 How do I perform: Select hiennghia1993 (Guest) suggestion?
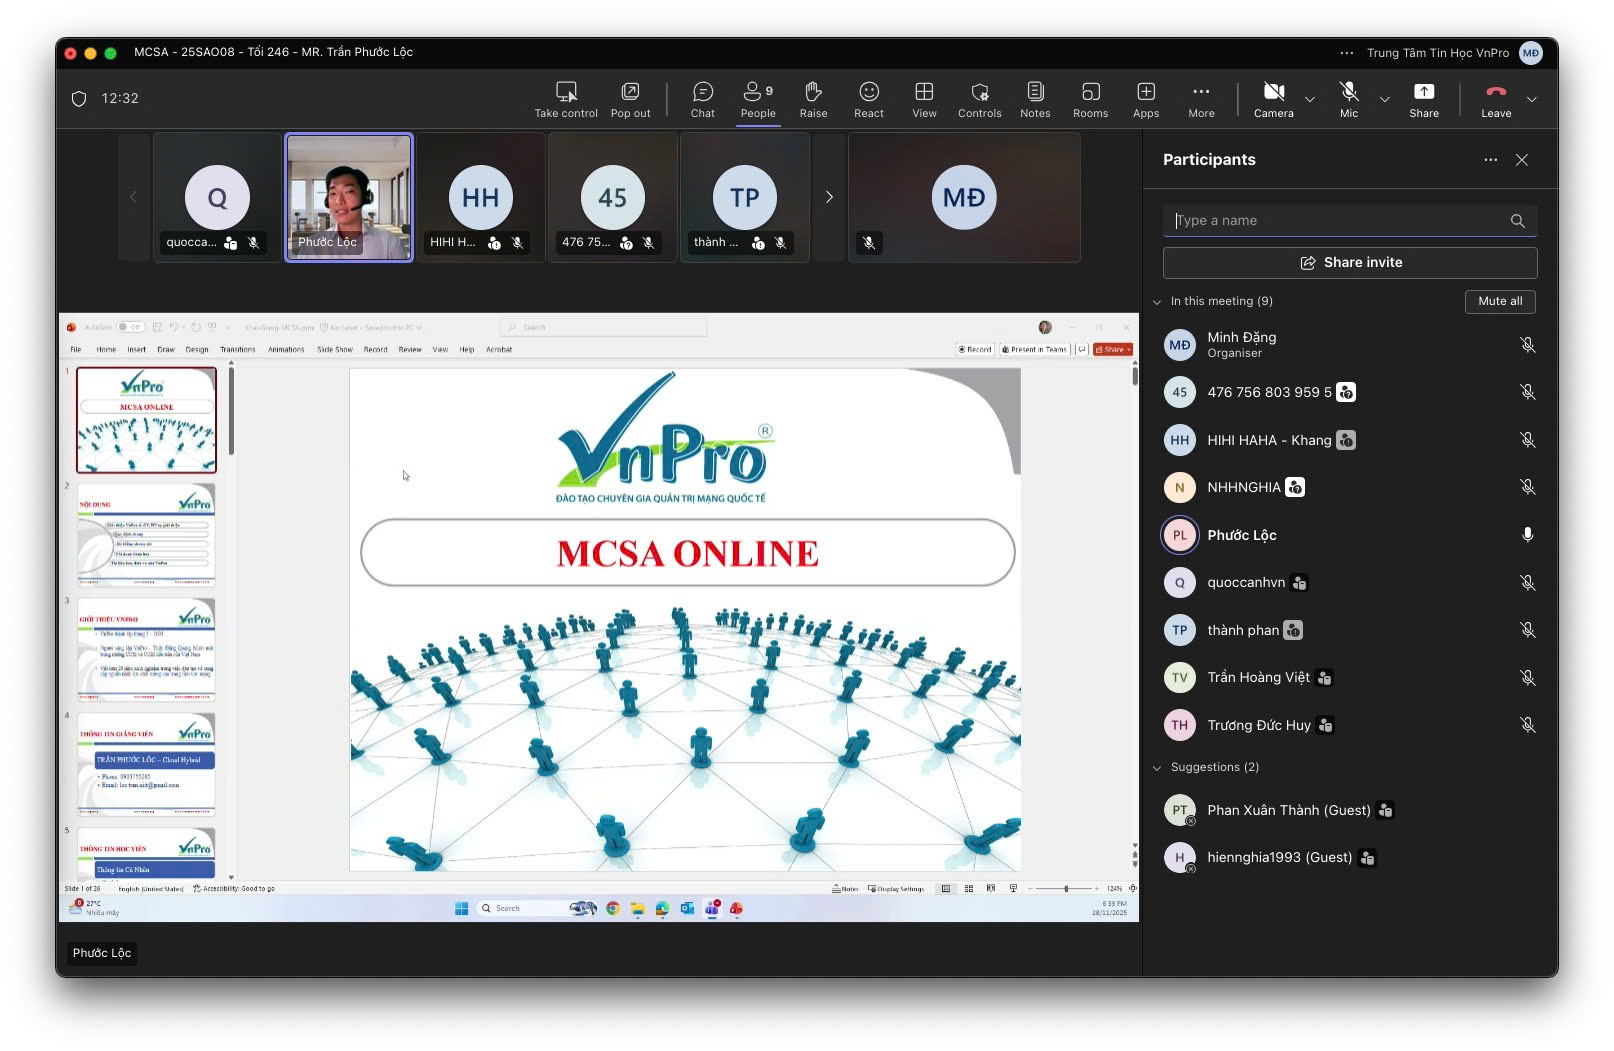(x=1350, y=857)
